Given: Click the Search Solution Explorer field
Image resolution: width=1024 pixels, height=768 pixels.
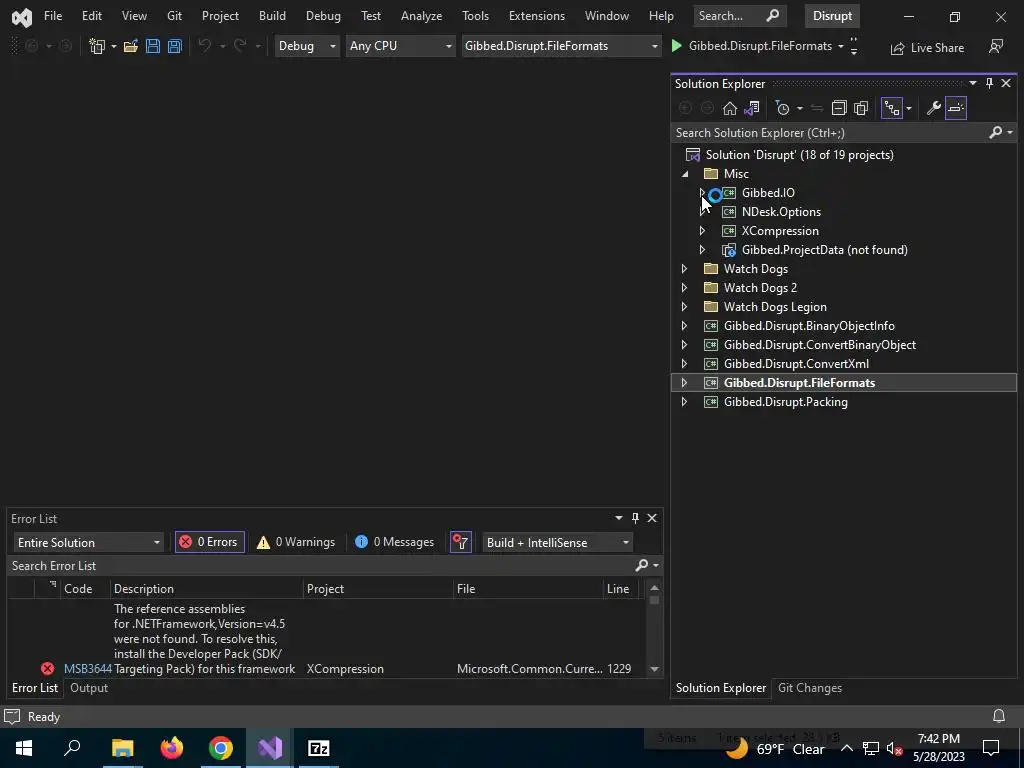Looking at the screenshot, I should tap(829, 133).
